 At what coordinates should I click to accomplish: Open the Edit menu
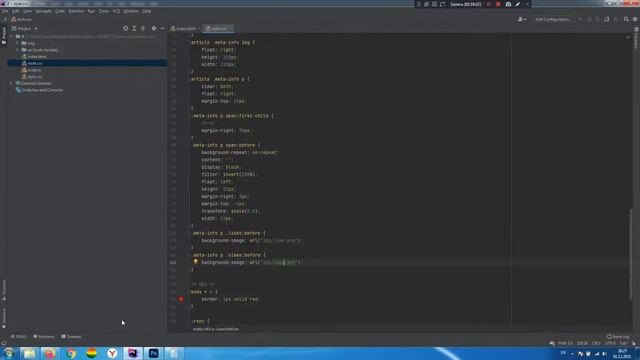tap(16, 11)
